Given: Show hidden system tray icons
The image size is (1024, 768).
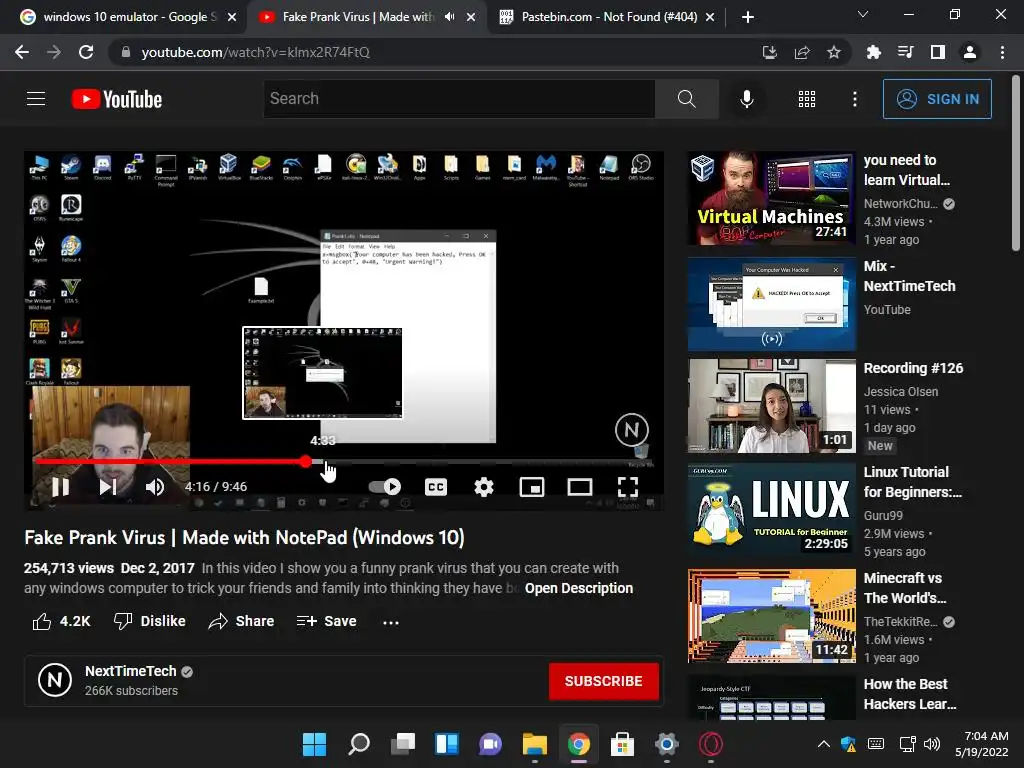Looking at the screenshot, I should point(824,744).
